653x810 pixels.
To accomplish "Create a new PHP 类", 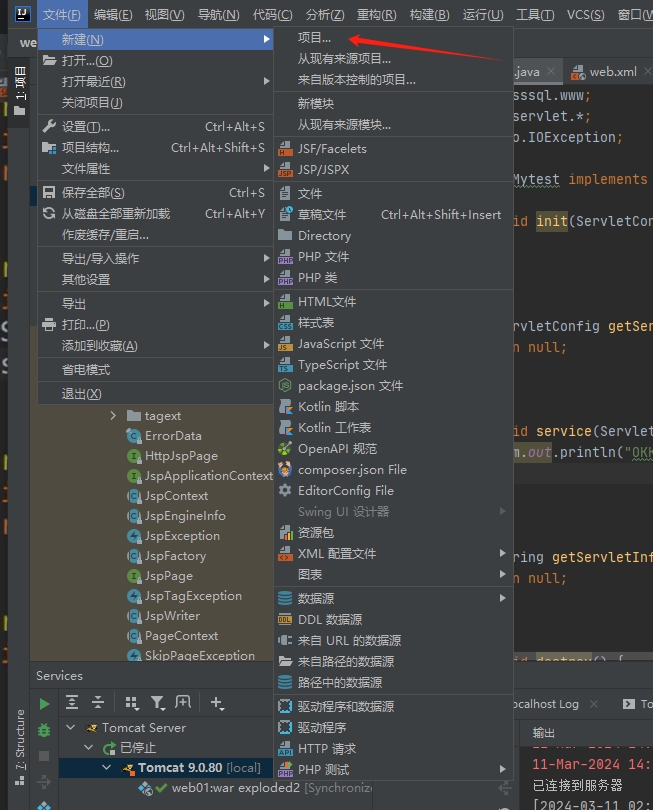I will pyautogui.click(x=393, y=278).
